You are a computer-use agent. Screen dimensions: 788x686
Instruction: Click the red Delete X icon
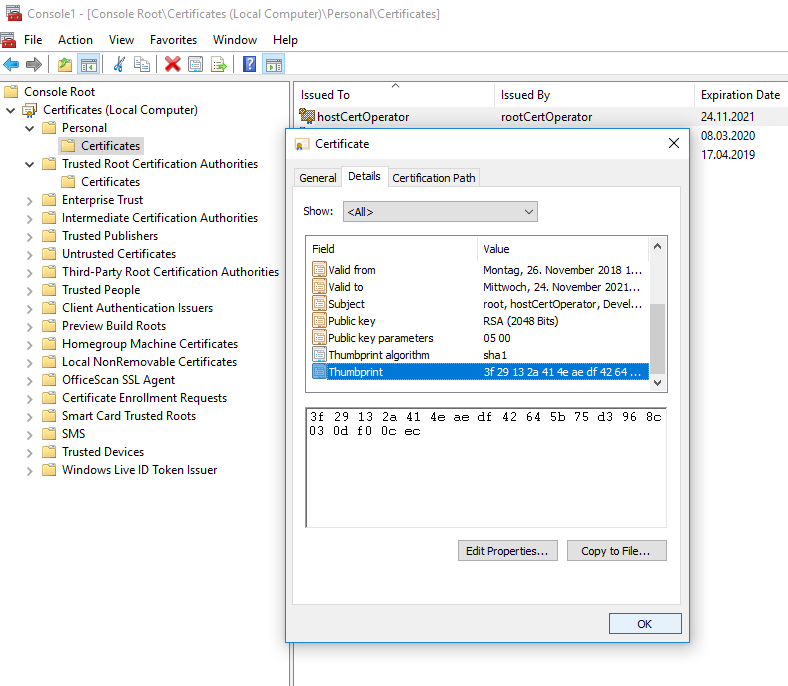(x=172, y=64)
